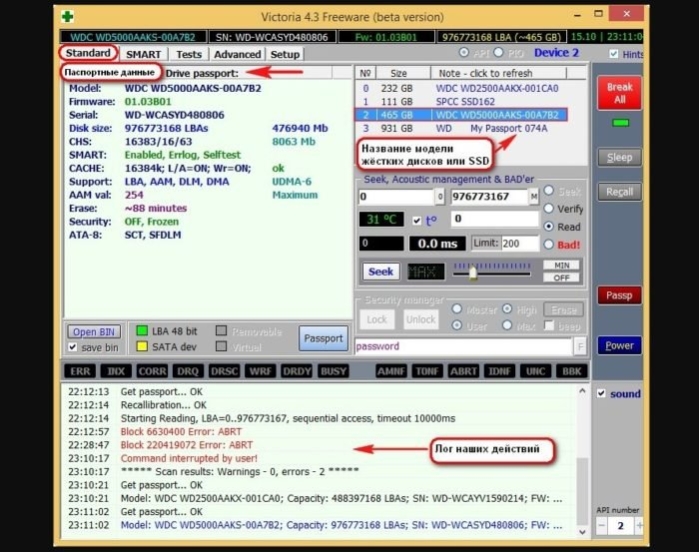699x552 pixels.
Task: Click the DRSC status indicator
Action: point(224,371)
